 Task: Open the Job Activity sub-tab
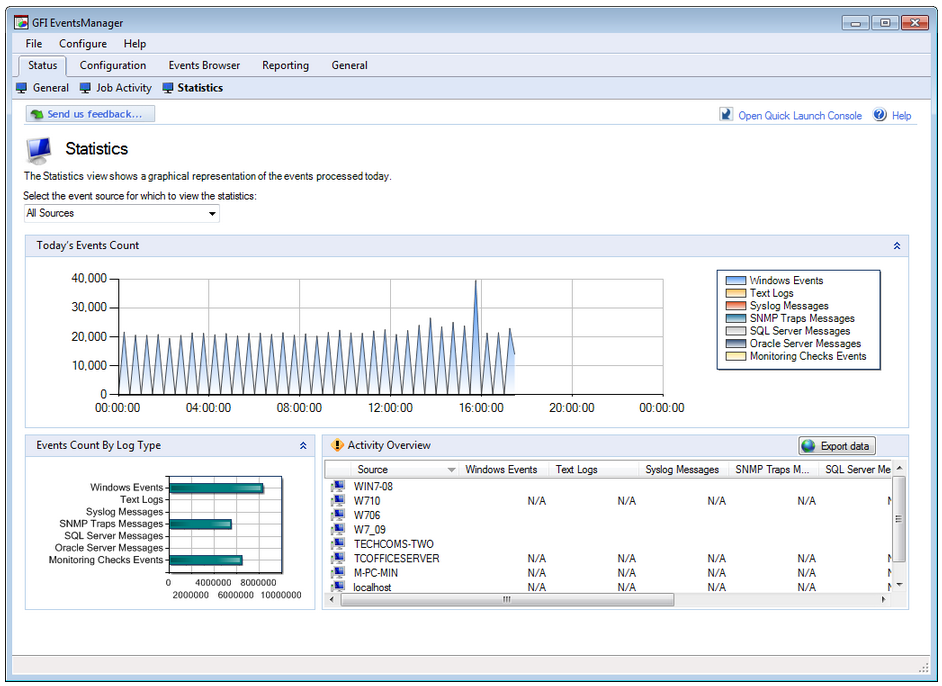pyautogui.click(x=124, y=88)
